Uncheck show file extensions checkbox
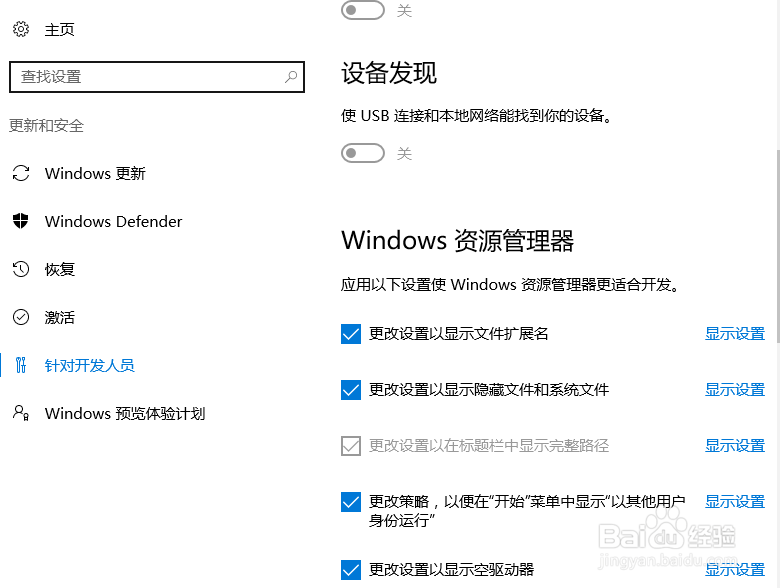The height and width of the screenshot is (588, 780). click(x=351, y=334)
